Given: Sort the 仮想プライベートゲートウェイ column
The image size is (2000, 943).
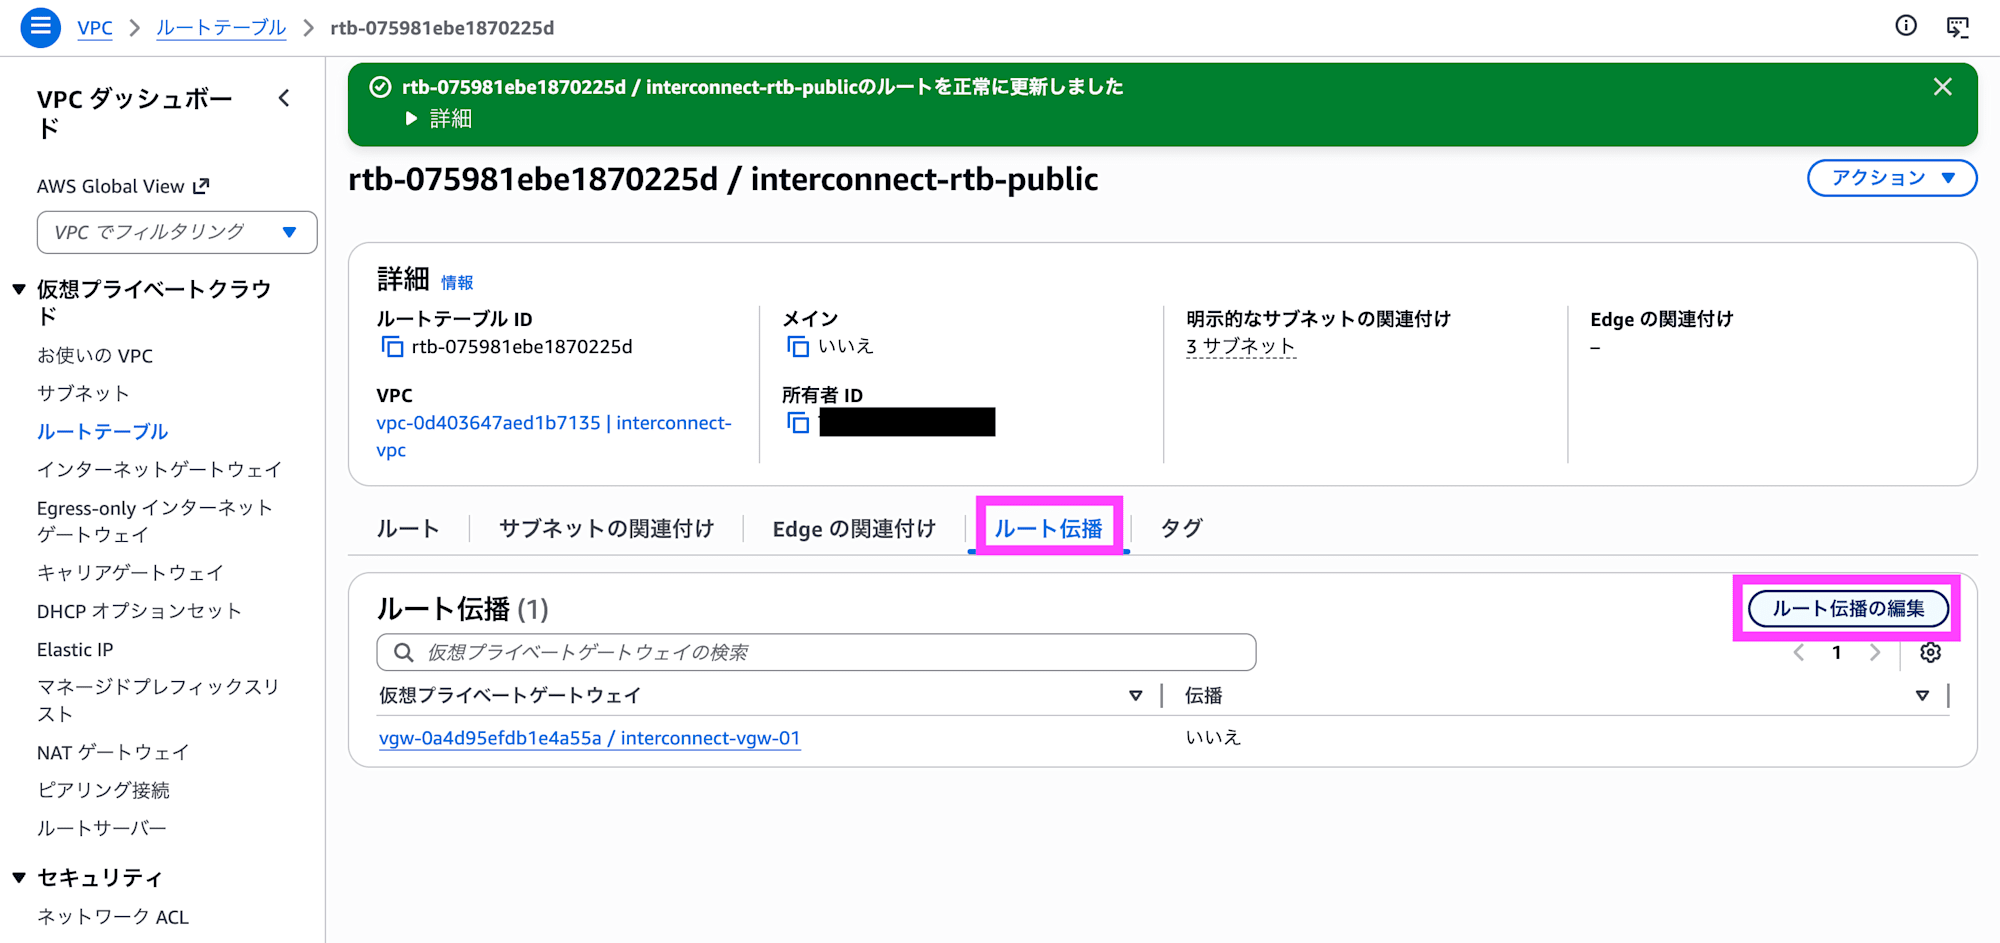Looking at the screenshot, I should coord(1136,695).
